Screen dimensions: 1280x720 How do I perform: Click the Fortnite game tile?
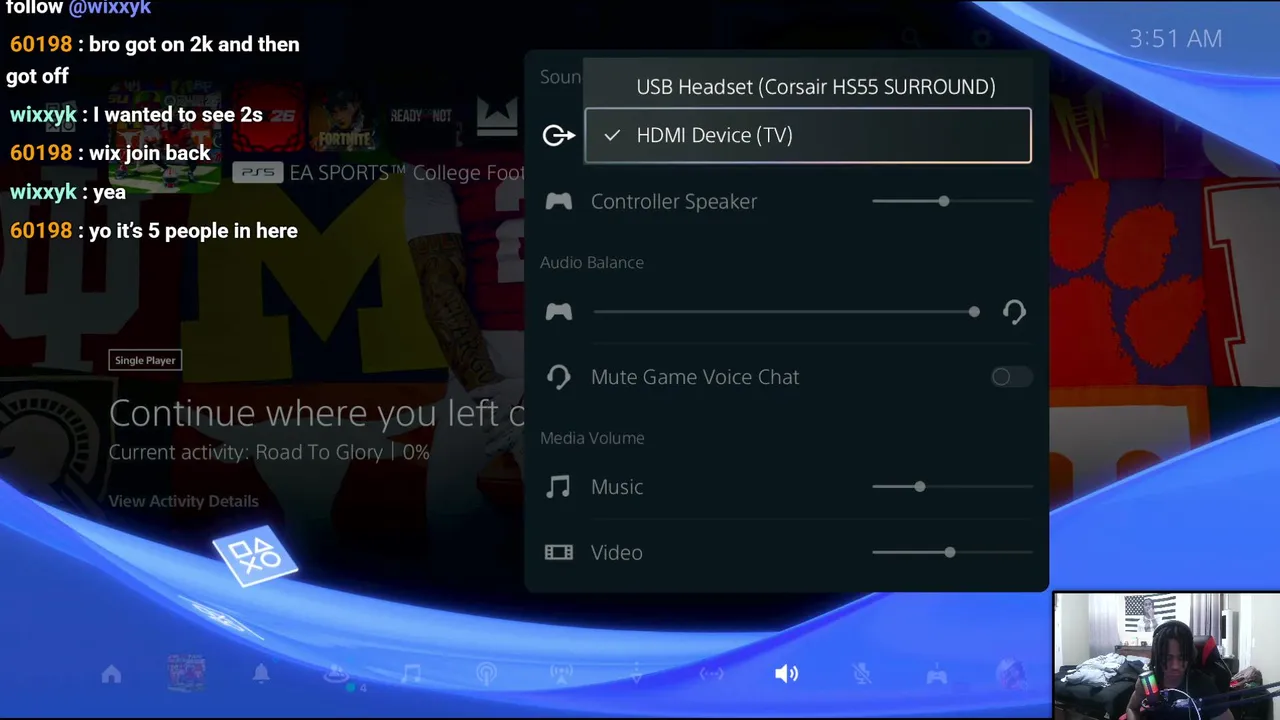tap(344, 119)
